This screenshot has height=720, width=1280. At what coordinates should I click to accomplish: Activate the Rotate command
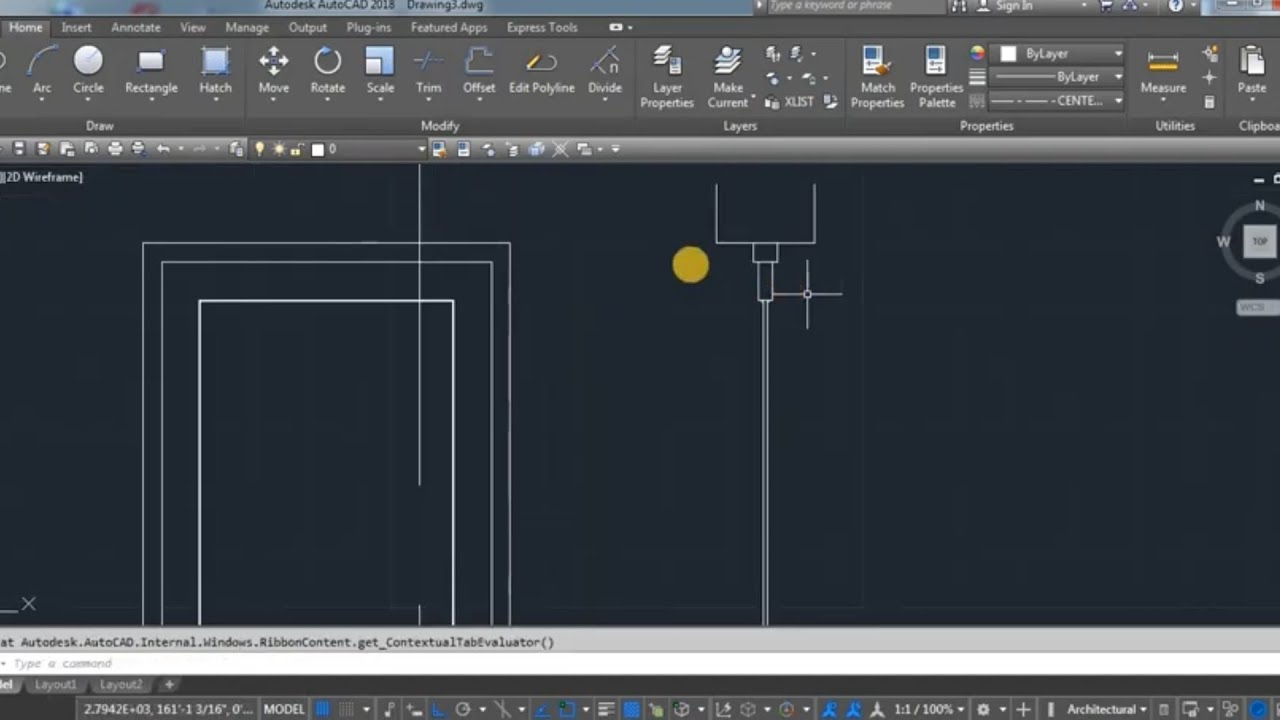tap(327, 71)
